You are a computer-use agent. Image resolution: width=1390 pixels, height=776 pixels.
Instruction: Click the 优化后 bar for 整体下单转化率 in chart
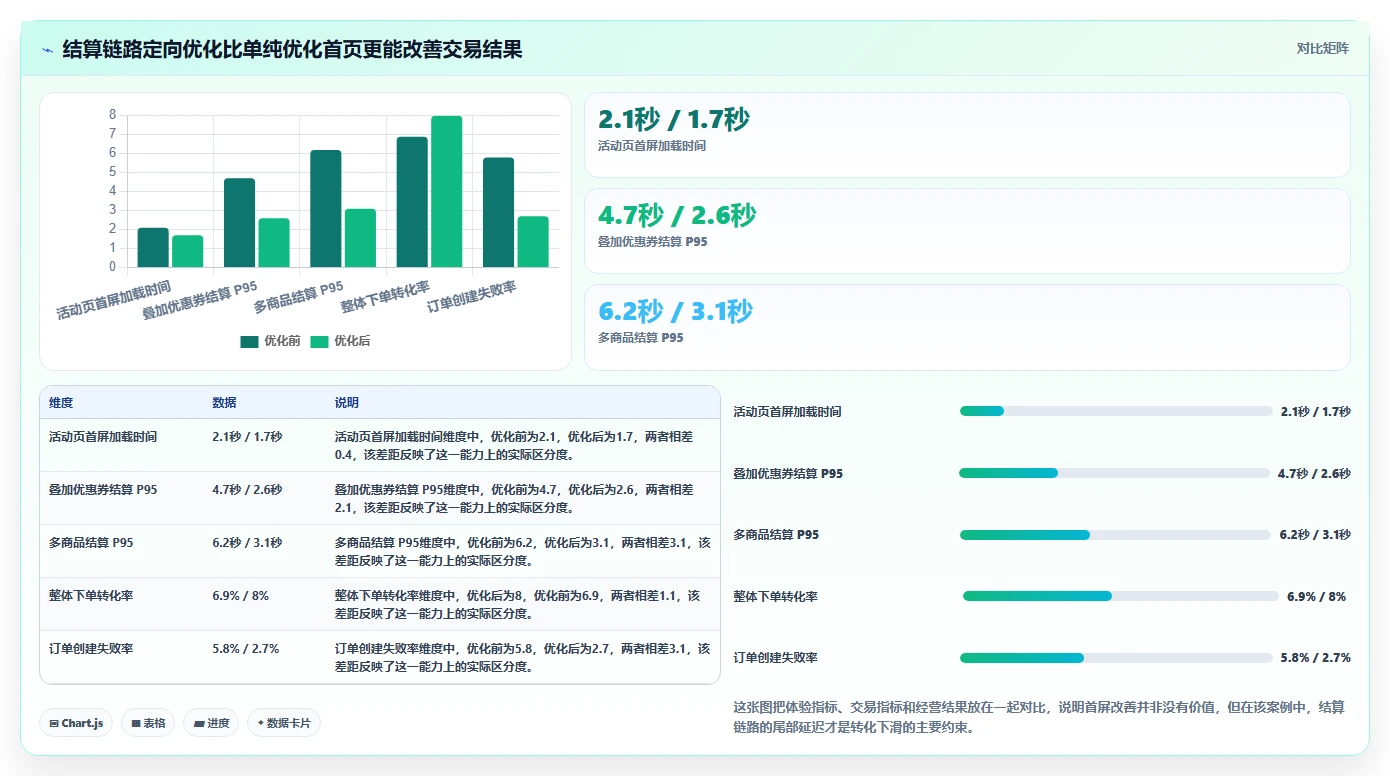[447, 192]
